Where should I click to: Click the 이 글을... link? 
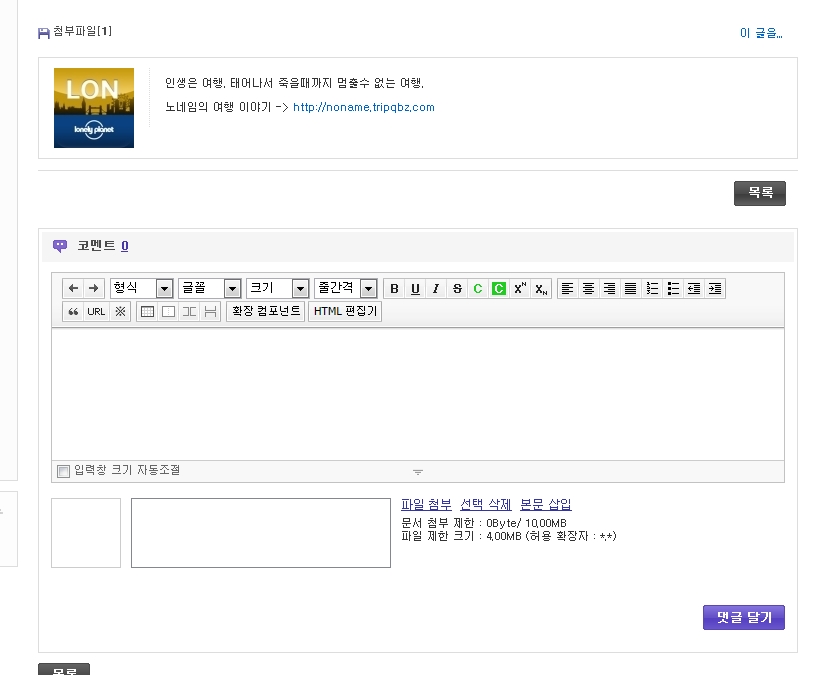pos(761,33)
